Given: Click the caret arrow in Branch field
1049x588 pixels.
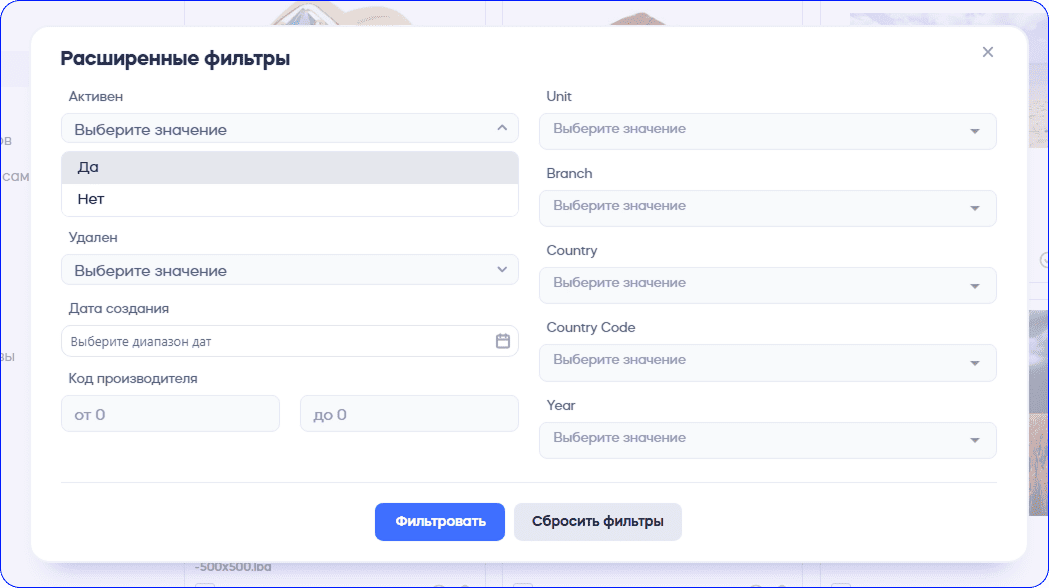Looking at the screenshot, I should (975, 208).
